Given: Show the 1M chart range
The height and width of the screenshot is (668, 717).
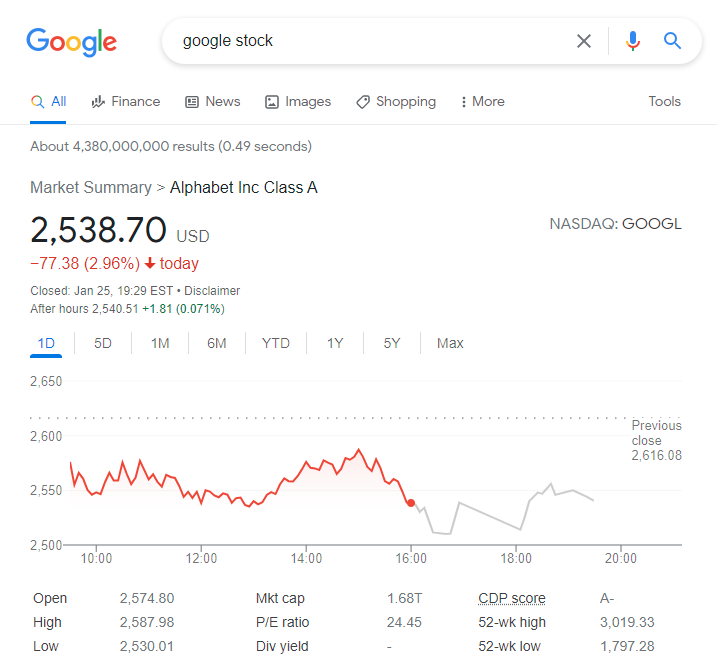Looking at the screenshot, I should coord(160,343).
